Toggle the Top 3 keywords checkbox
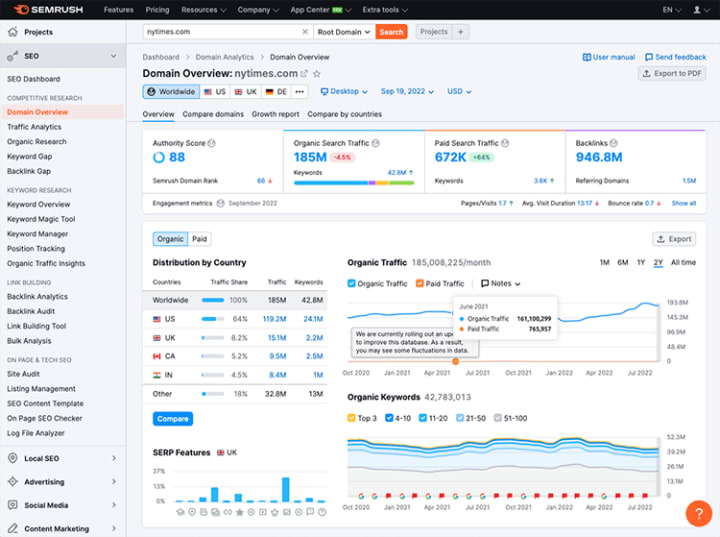 click(351, 418)
